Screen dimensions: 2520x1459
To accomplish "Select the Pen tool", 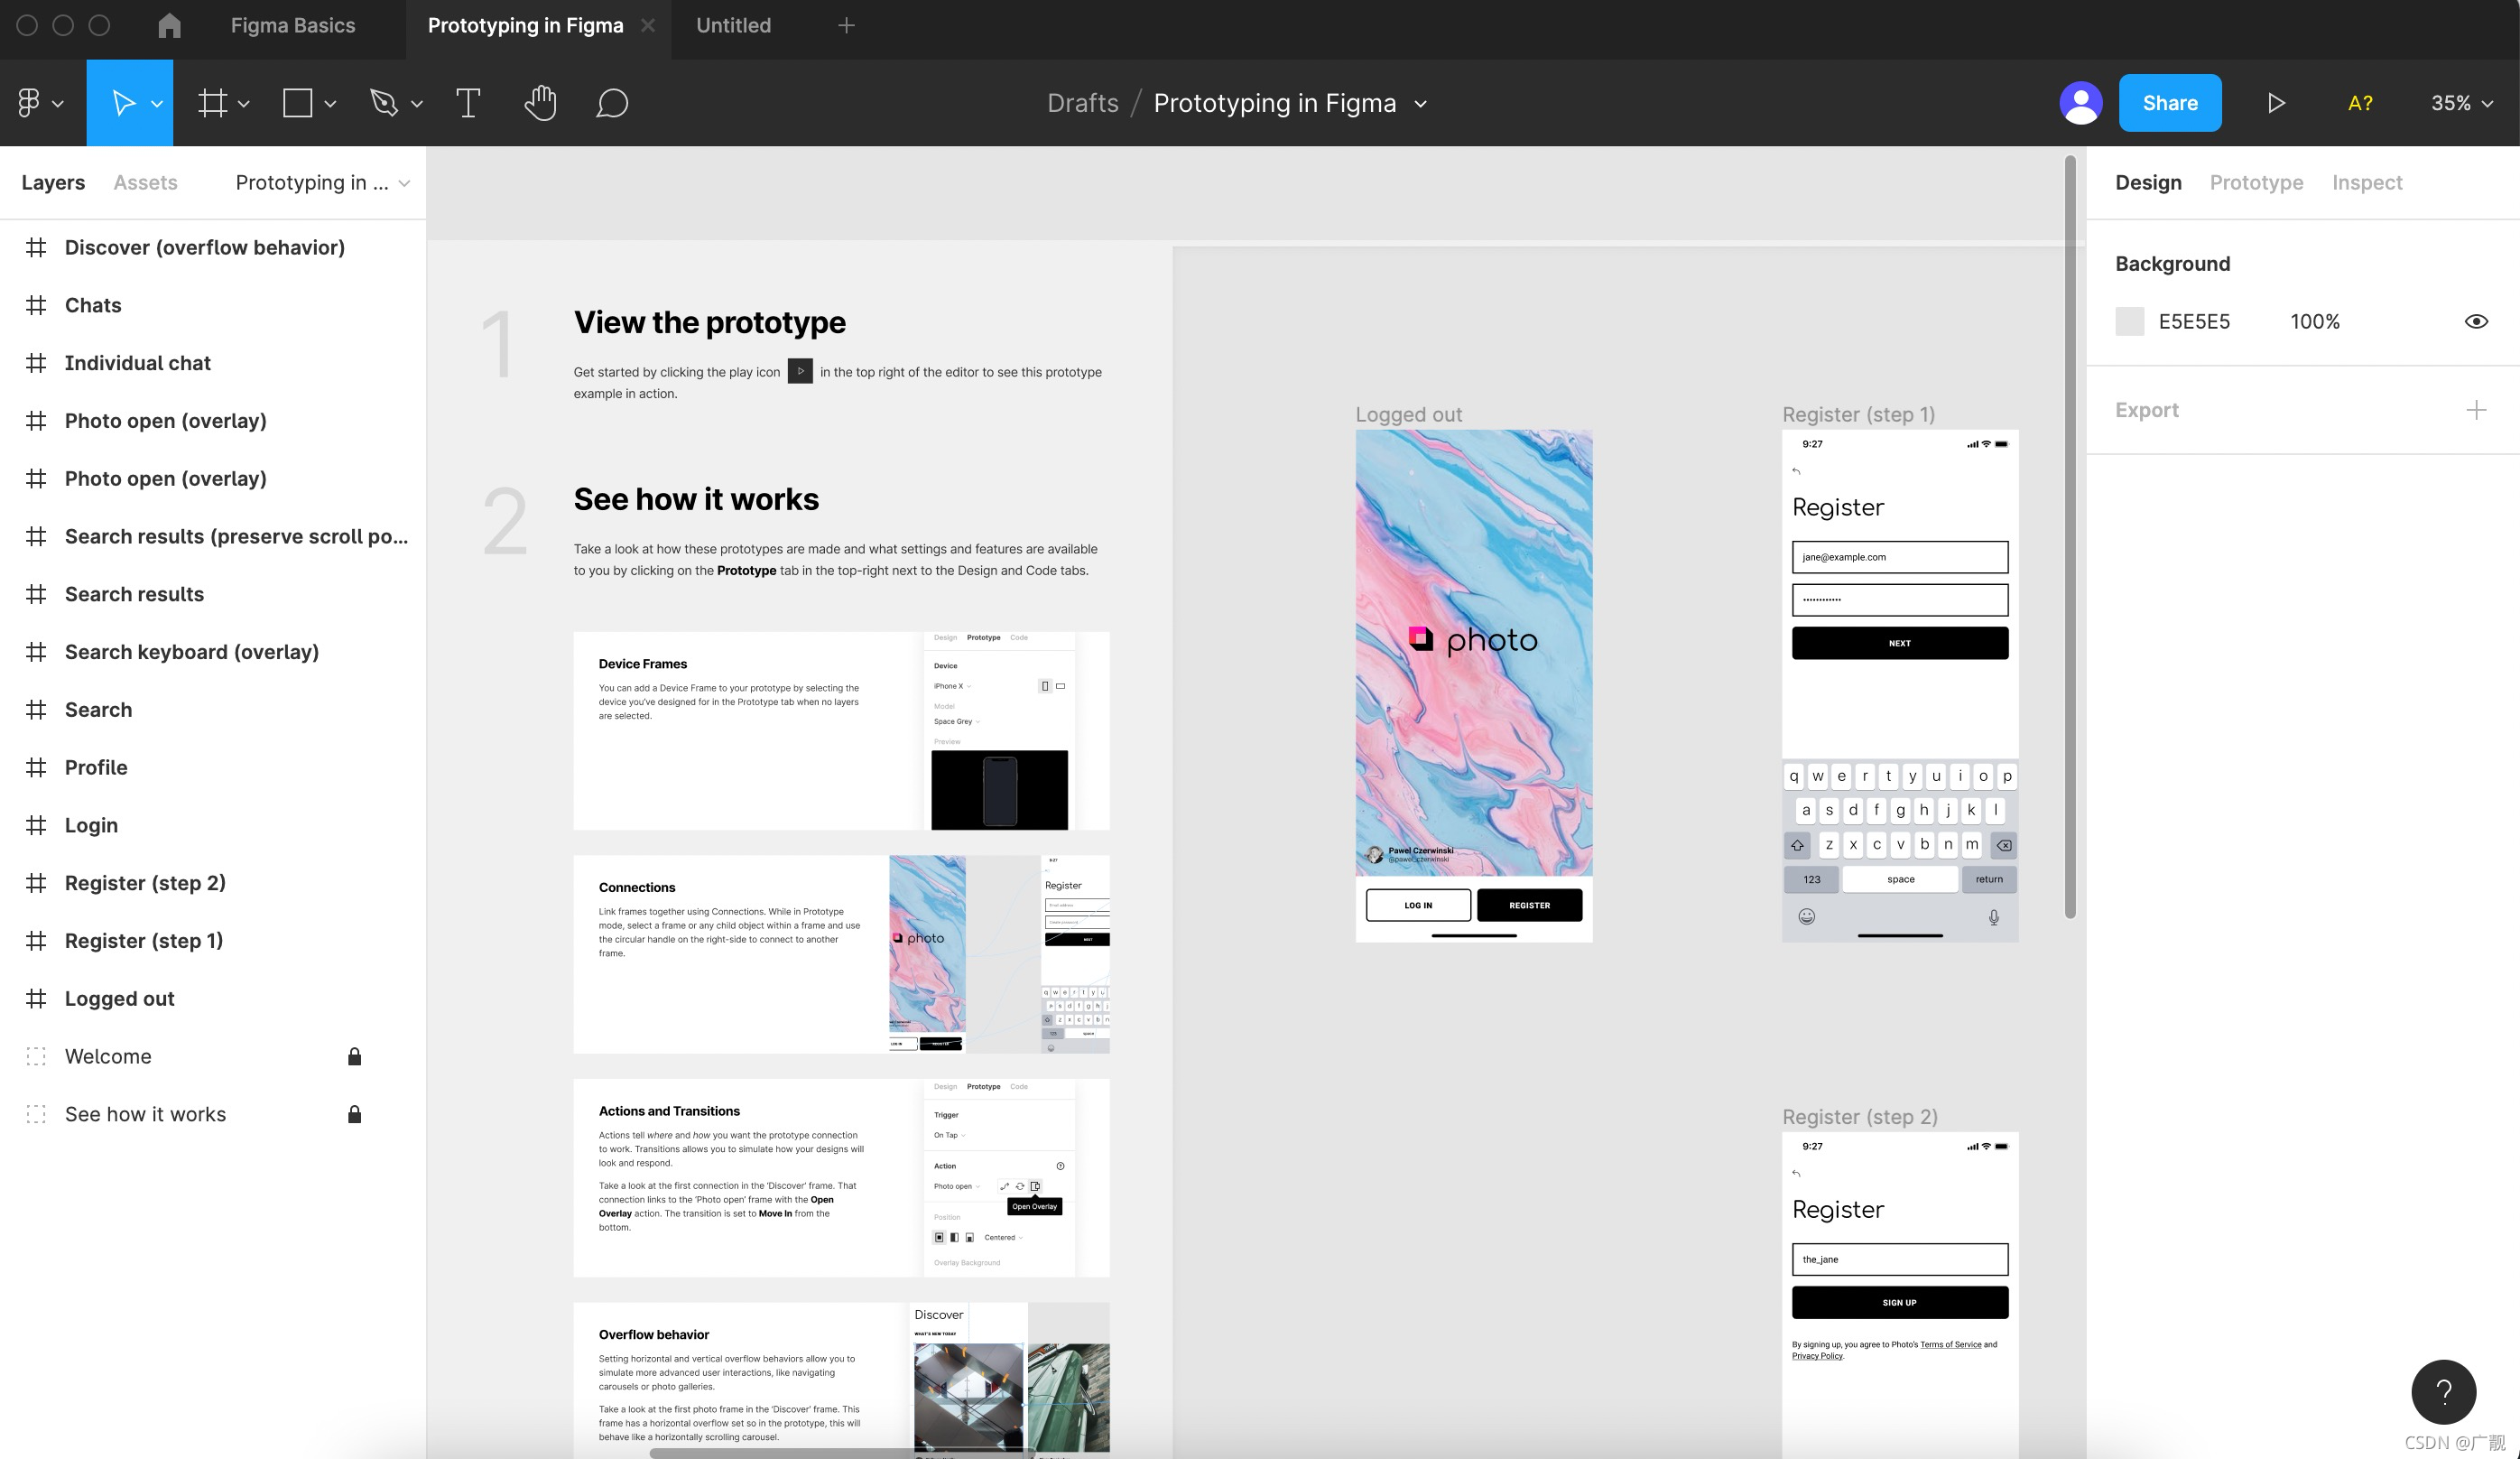I will 384,103.
